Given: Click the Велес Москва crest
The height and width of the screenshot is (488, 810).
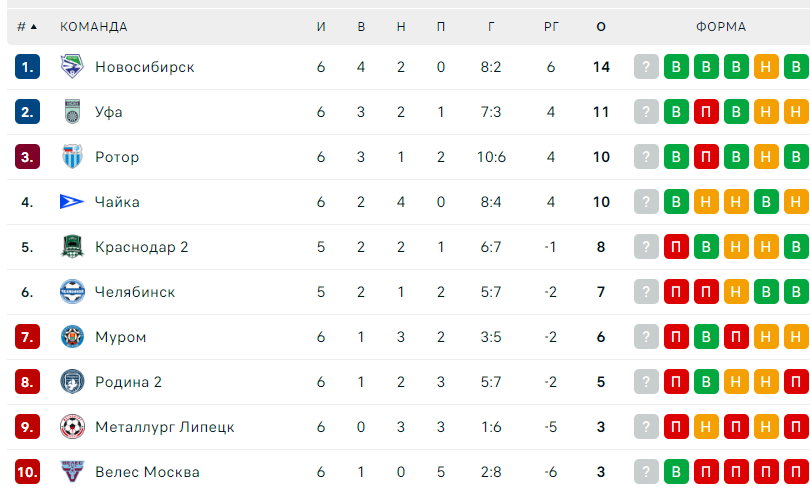Looking at the screenshot, I should [72, 471].
